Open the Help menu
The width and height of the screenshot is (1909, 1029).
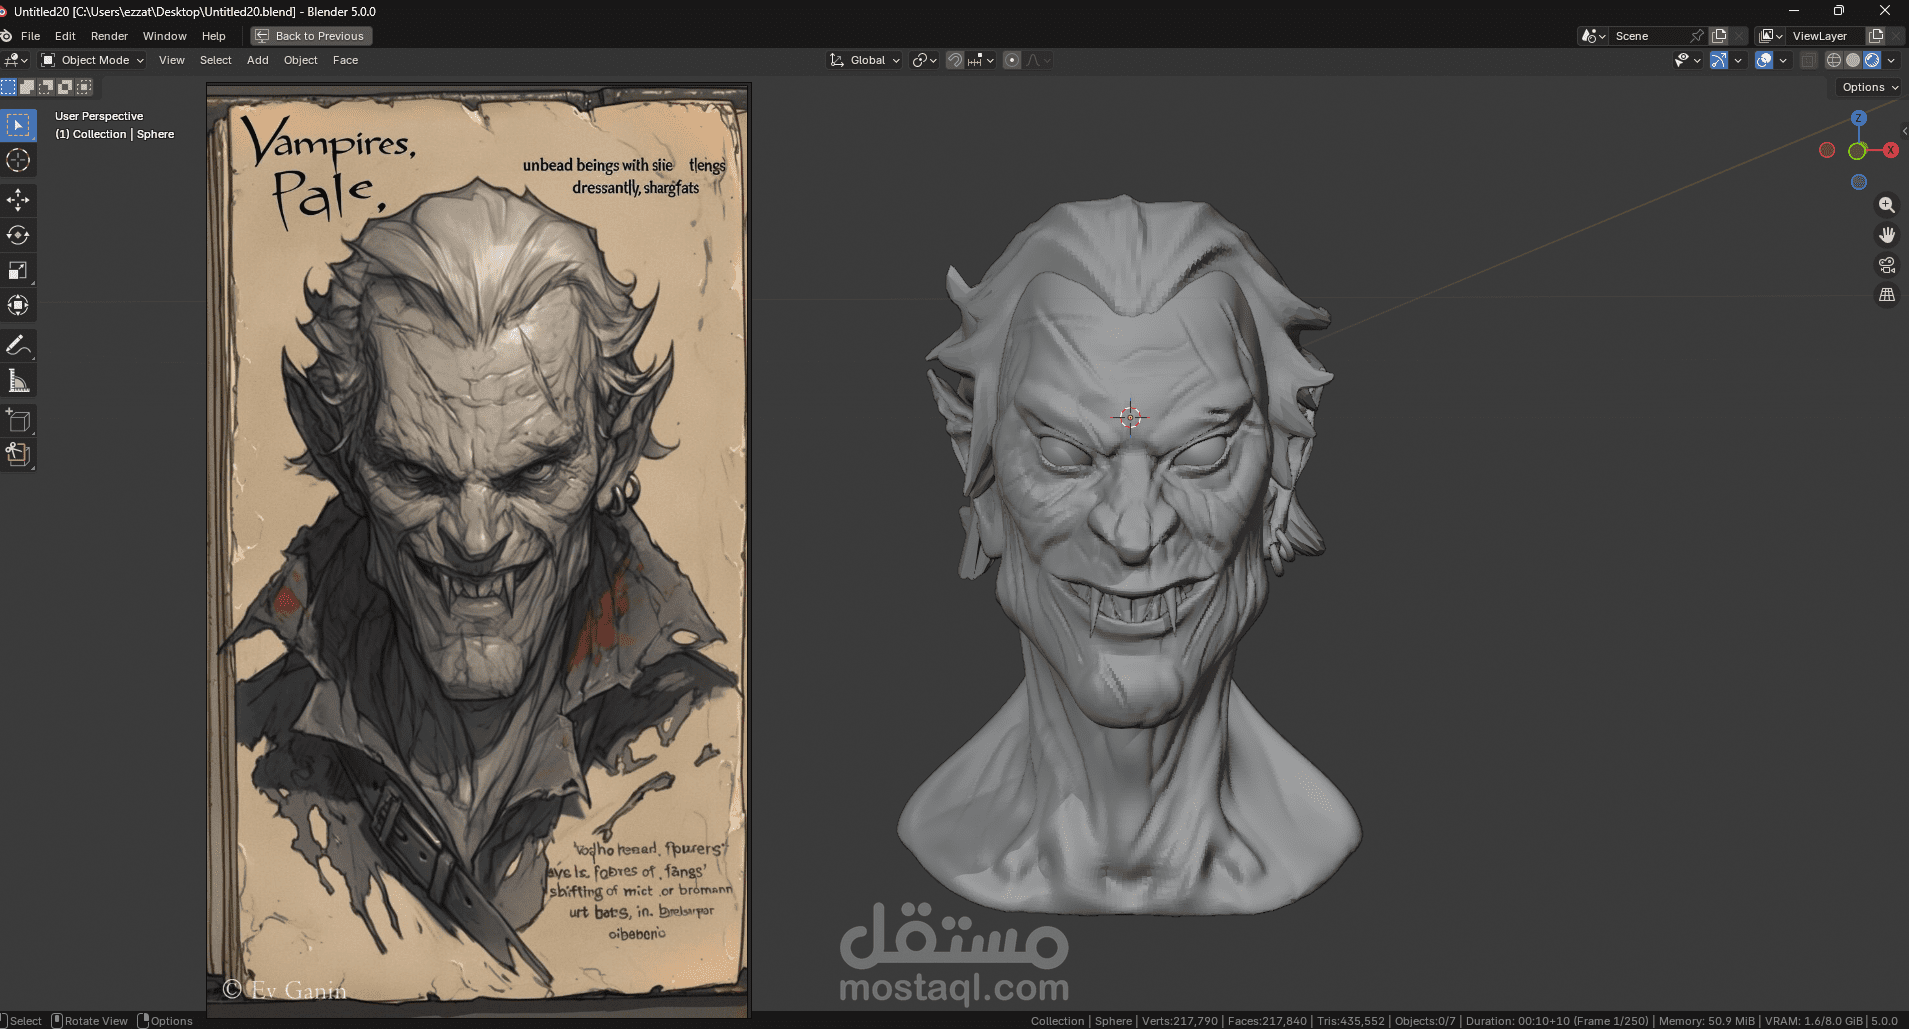tap(214, 36)
